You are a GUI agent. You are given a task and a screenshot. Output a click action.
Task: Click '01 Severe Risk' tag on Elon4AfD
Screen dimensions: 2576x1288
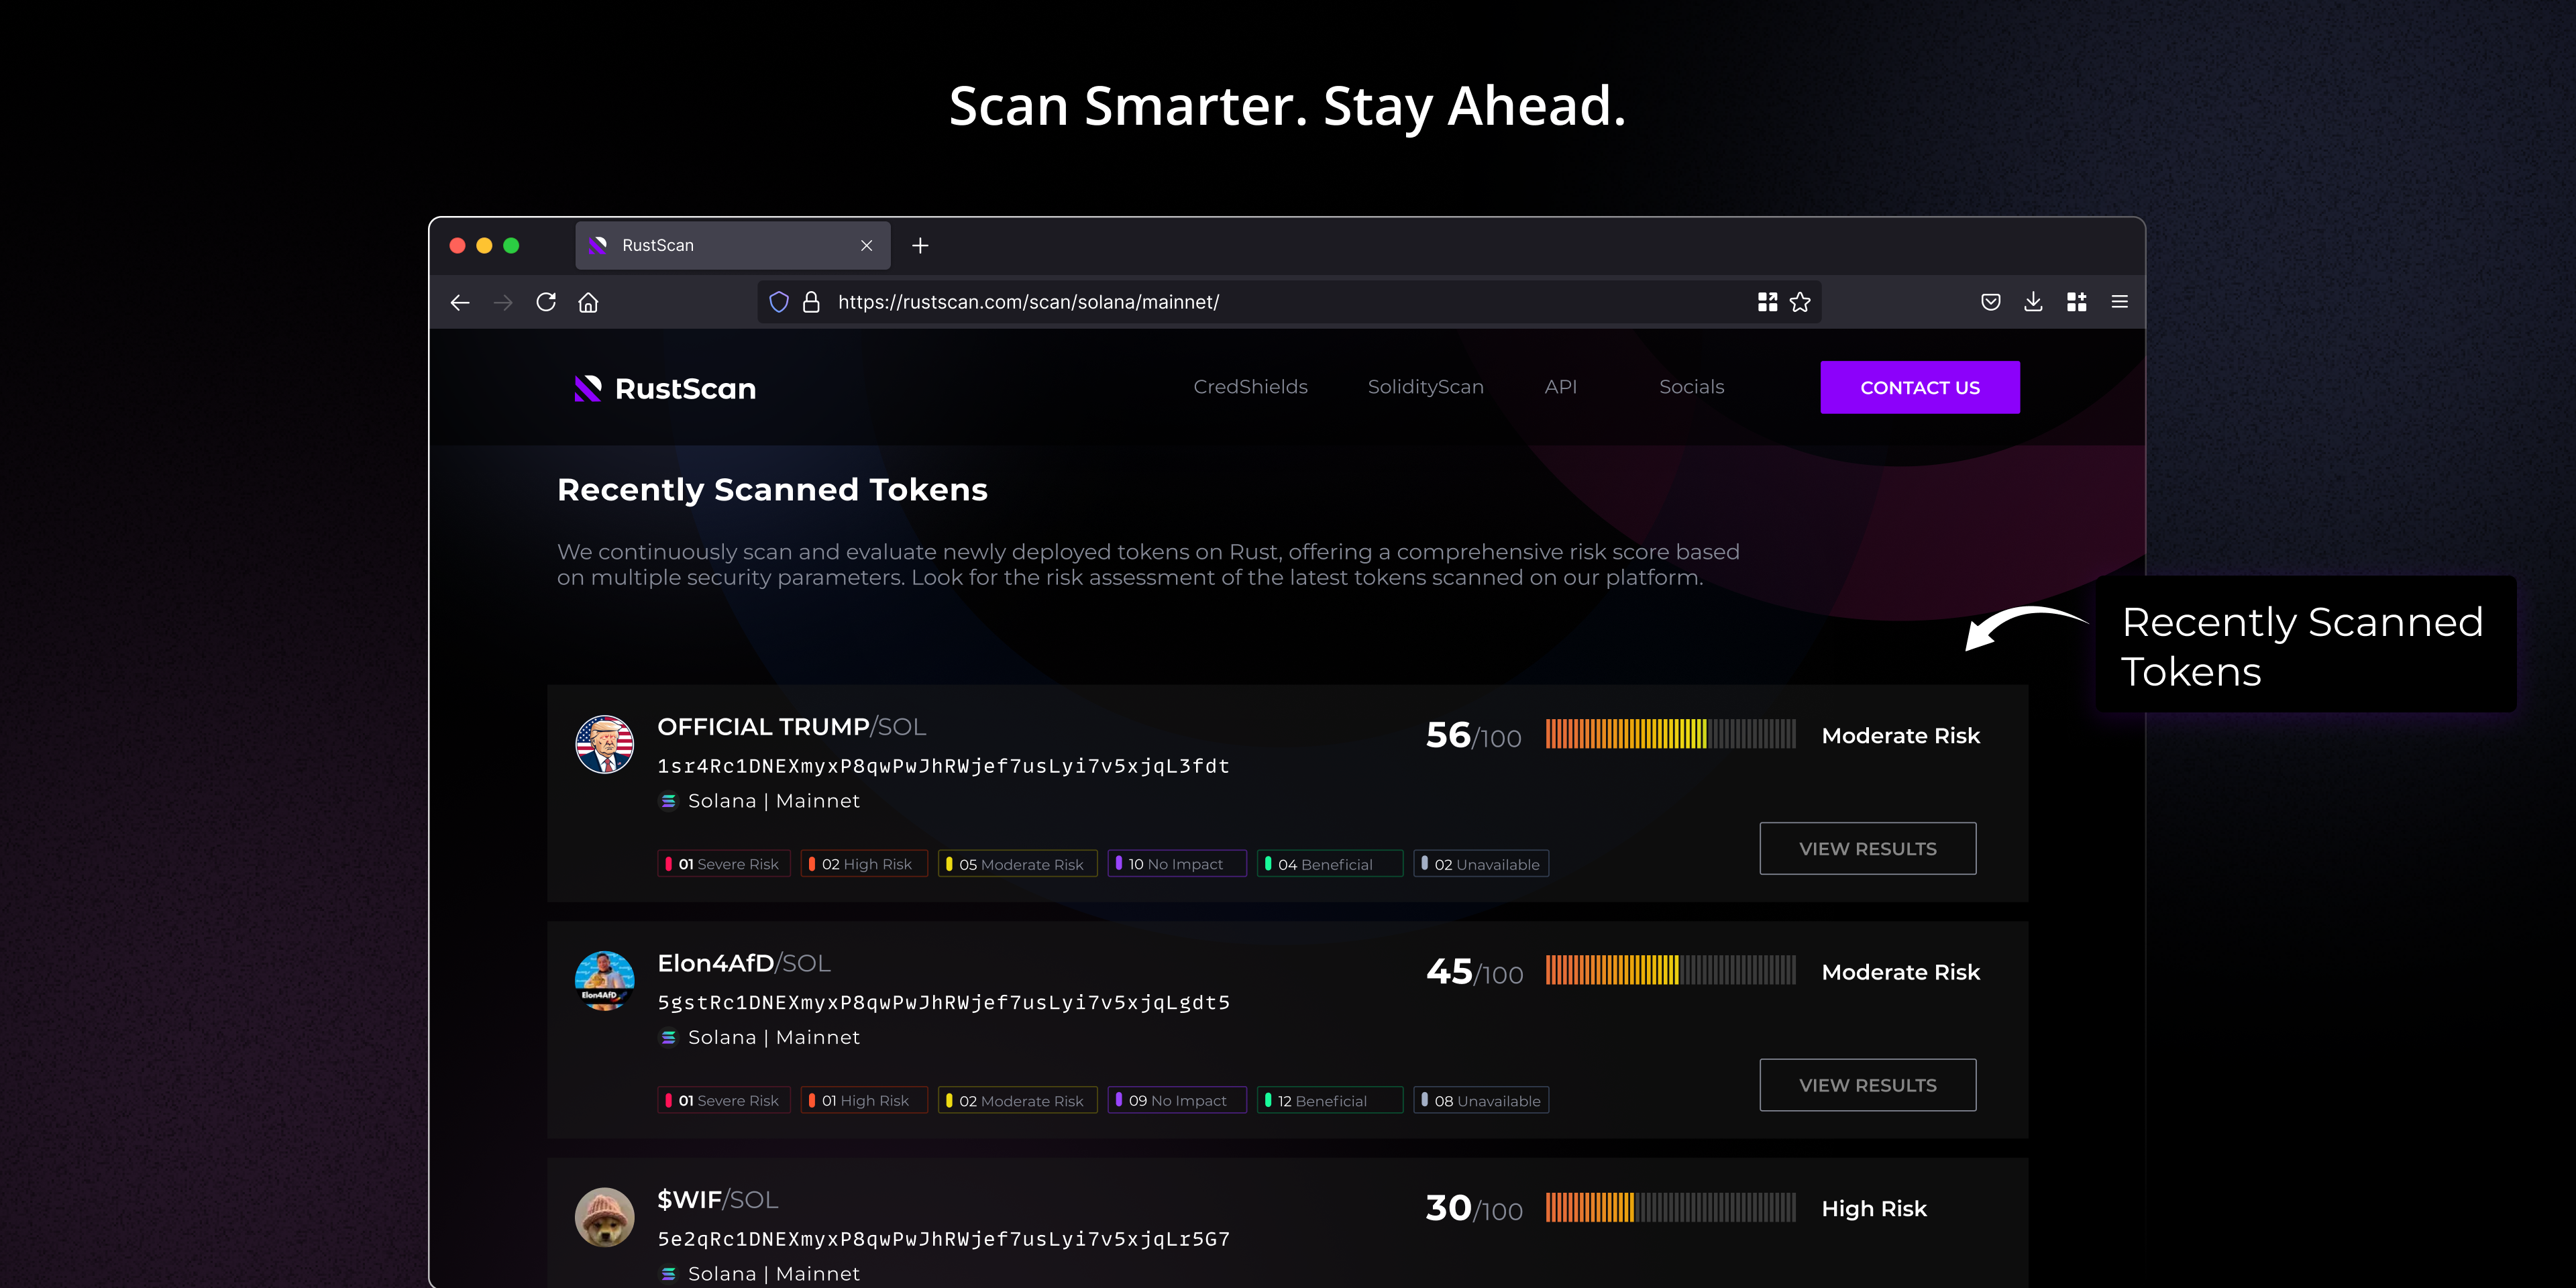[x=724, y=1100]
